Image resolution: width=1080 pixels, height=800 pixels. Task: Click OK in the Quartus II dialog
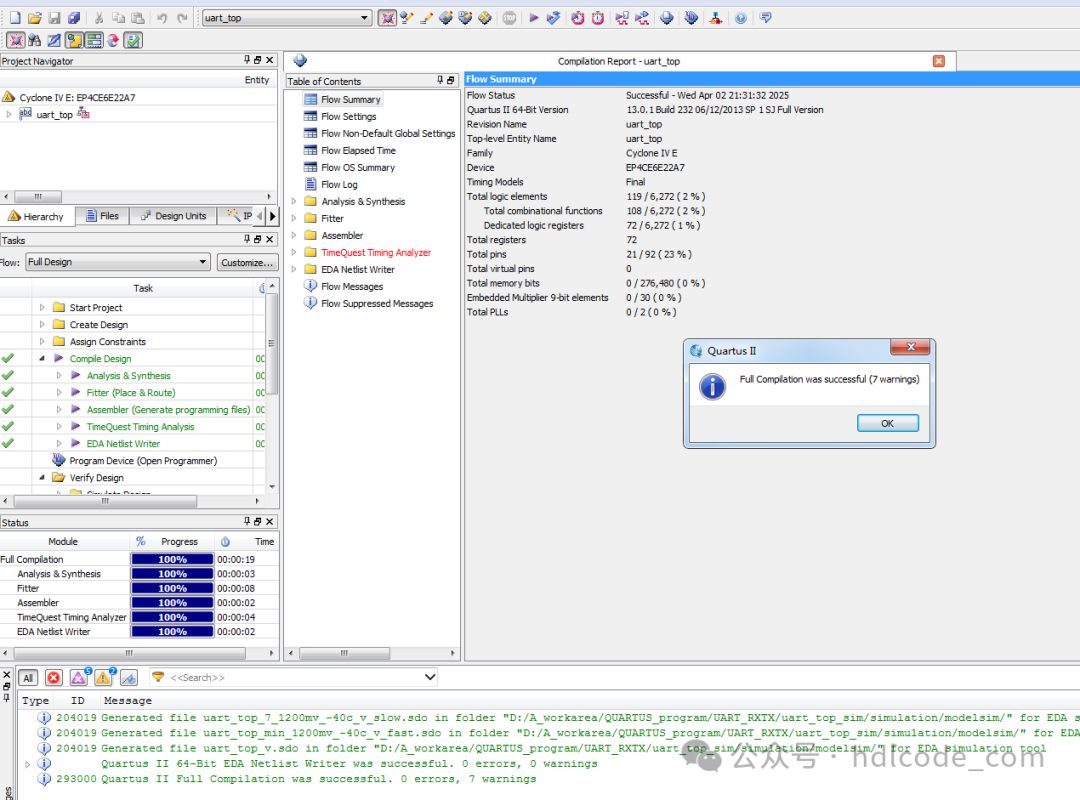887,423
